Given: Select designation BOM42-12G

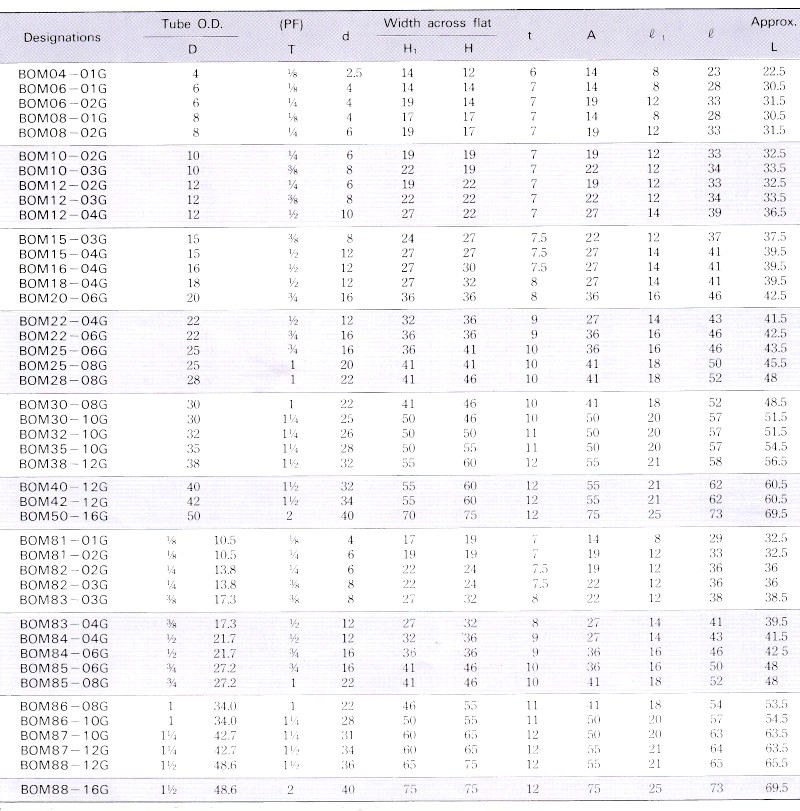Looking at the screenshot, I should click(64, 502).
